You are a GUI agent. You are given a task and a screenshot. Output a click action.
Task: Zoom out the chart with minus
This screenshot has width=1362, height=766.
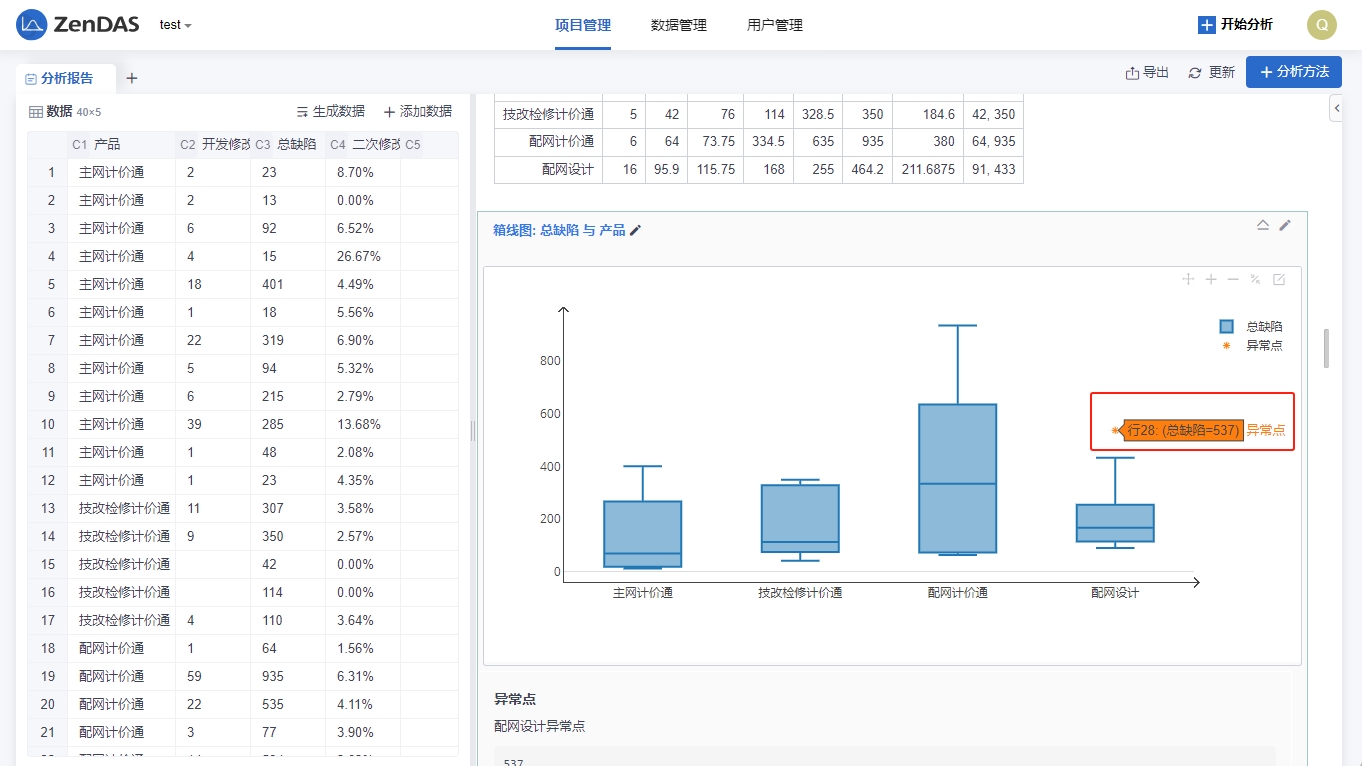(x=1233, y=280)
